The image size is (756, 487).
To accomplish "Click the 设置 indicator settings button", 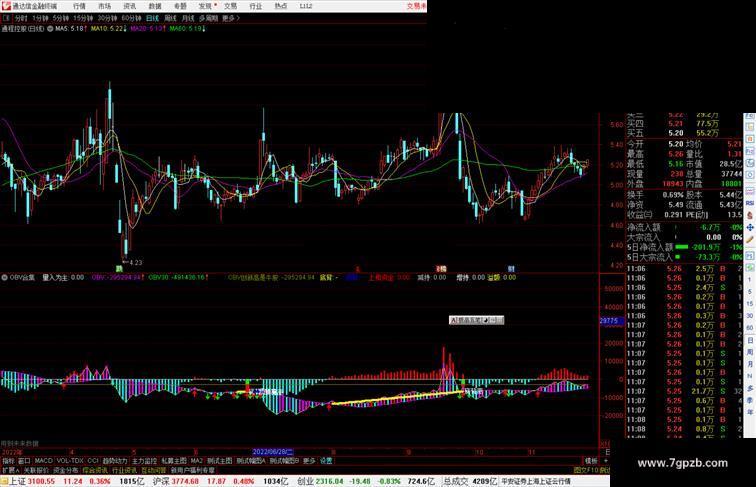I will click(326, 461).
